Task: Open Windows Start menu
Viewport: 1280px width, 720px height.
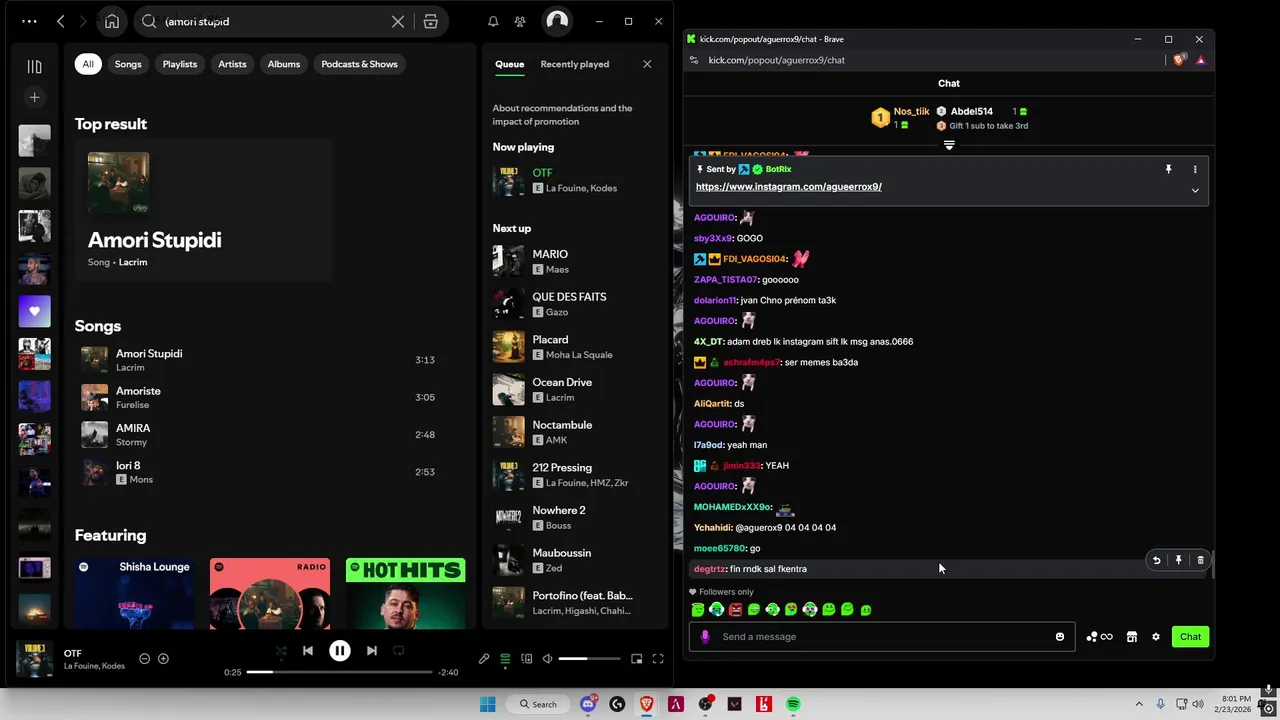Action: click(488, 704)
